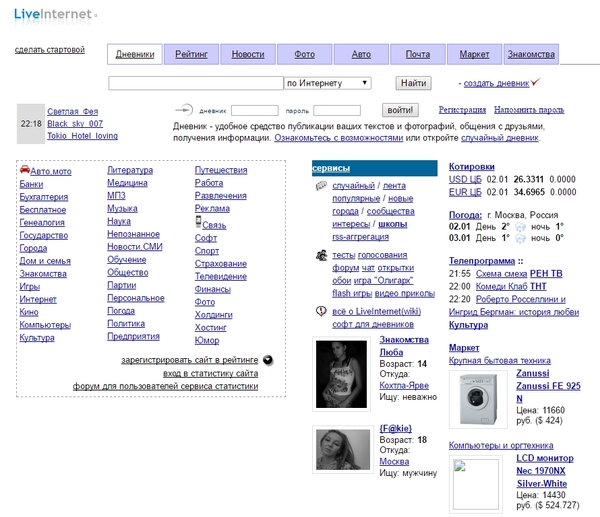This screenshot has height=517, width=600.
Task: Click the black round arrow icon after зарегистрировать сайт
Action: (268, 360)
